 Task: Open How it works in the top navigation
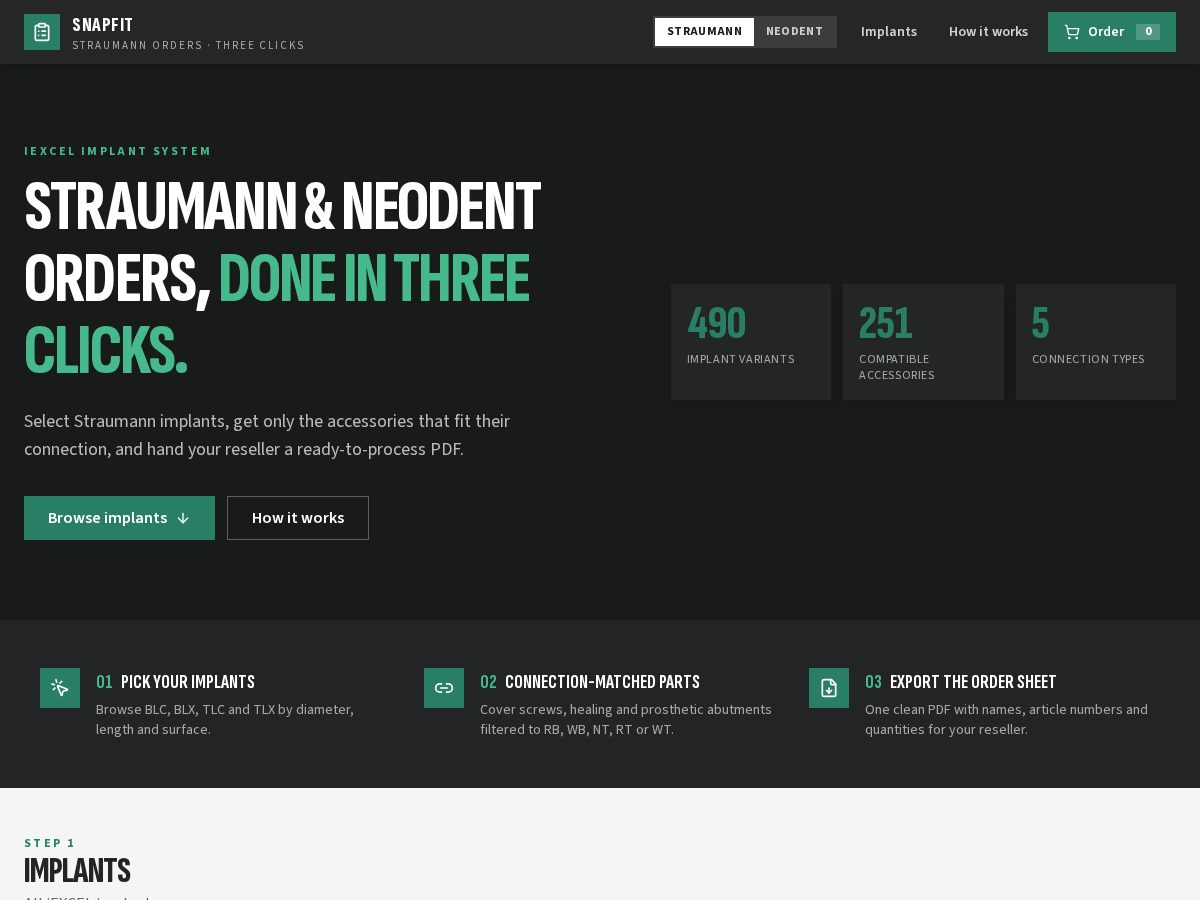point(988,32)
